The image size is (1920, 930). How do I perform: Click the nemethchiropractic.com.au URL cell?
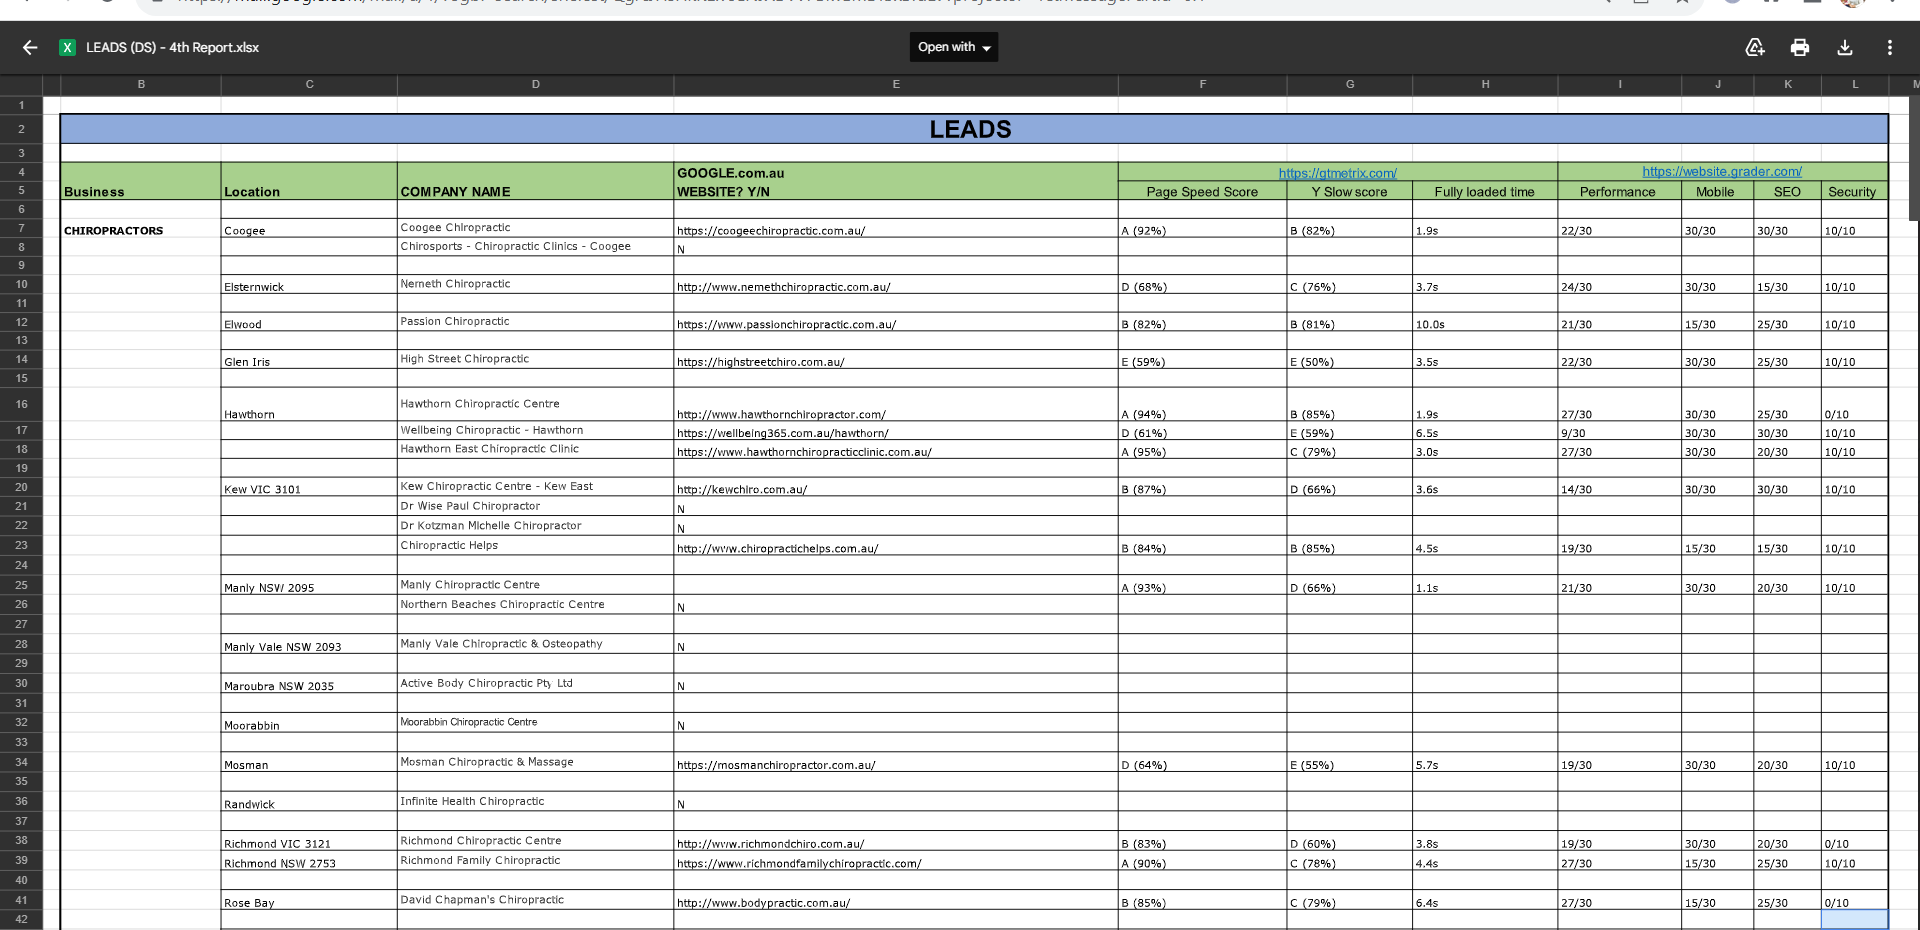[x=896, y=284]
